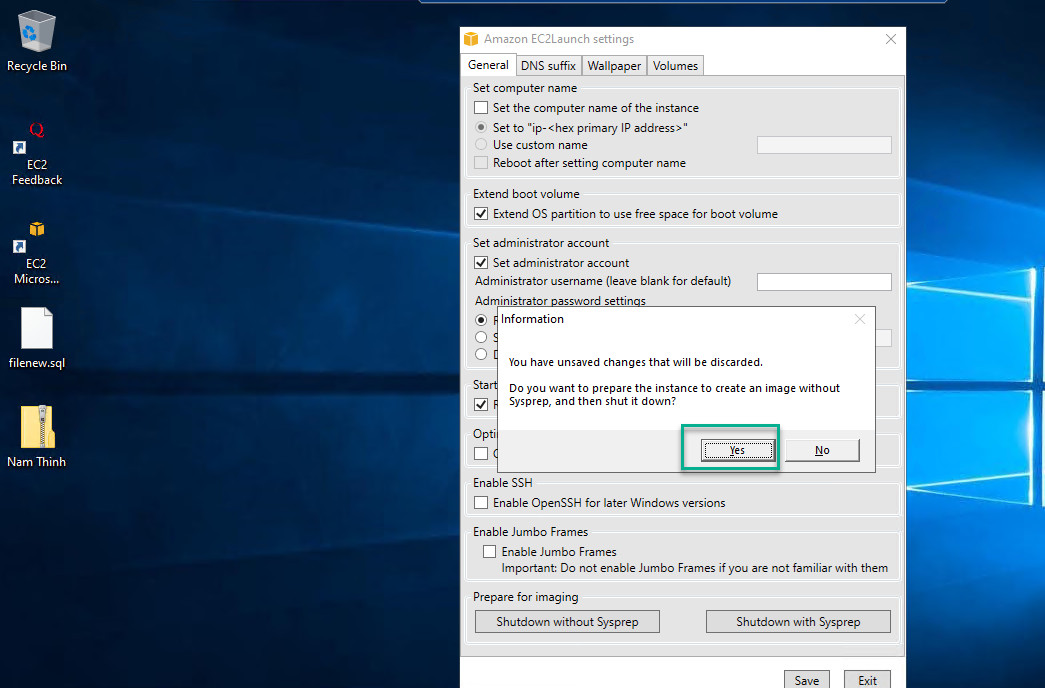Uncheck the Set administrator account checkbox
The image size is (1045, 688).
coord(481,263)
